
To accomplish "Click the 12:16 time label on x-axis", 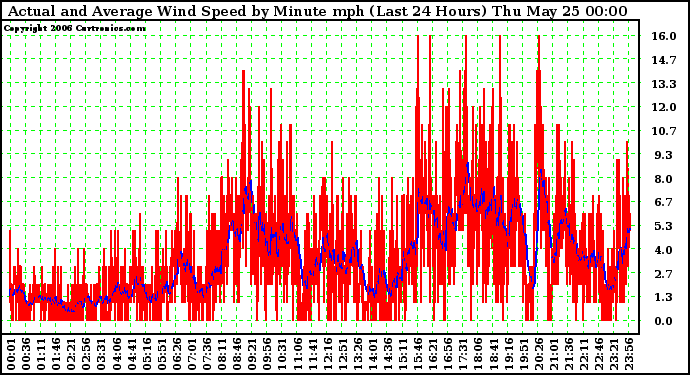I will (327, 354).
